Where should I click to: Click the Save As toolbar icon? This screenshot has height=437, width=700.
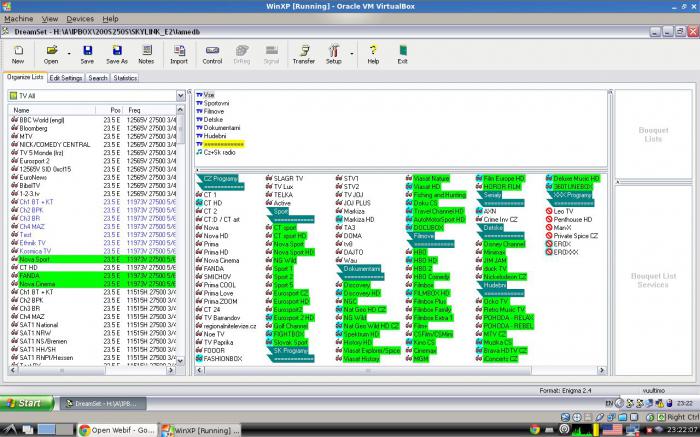117,54
